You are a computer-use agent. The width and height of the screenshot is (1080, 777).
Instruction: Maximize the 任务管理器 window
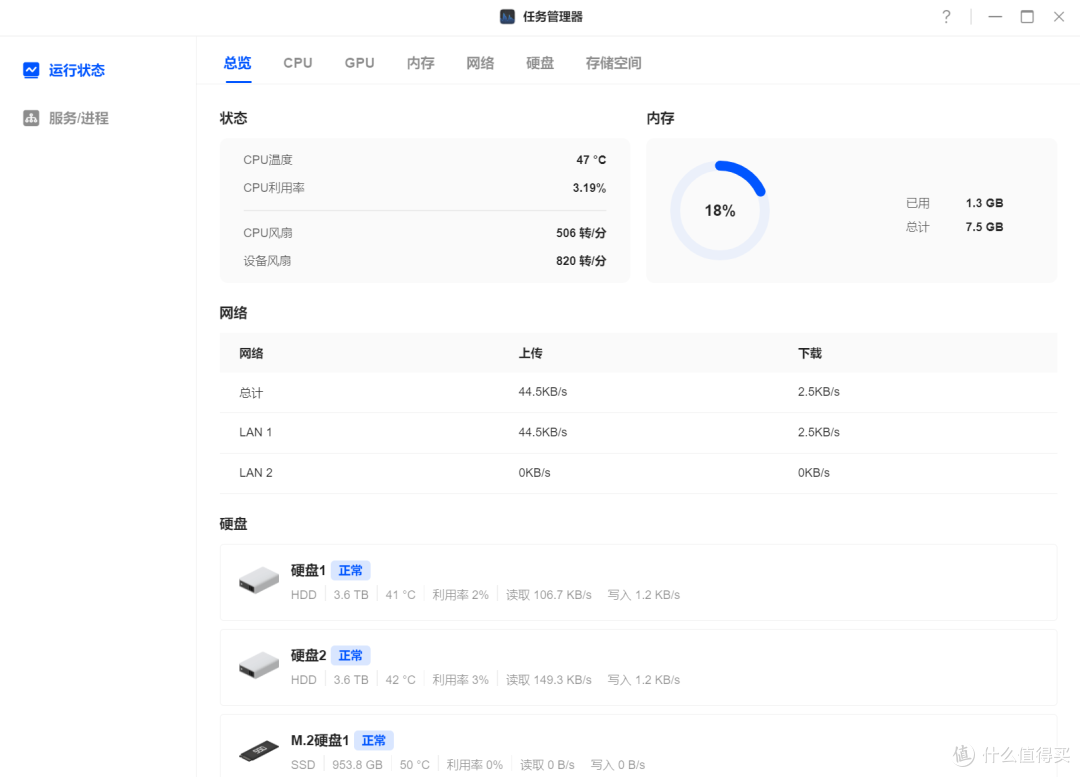coord(1027,17)
